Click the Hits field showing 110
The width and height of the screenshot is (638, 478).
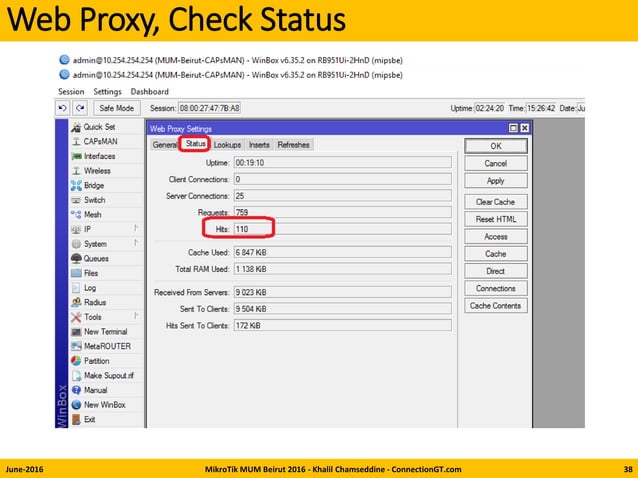[x=343, y=229]
